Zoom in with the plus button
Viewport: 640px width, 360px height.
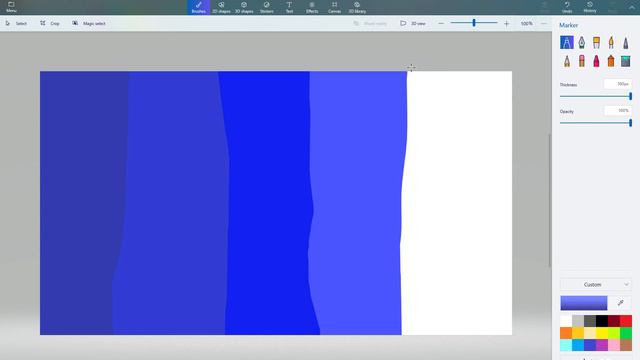(x=507, y=24)
